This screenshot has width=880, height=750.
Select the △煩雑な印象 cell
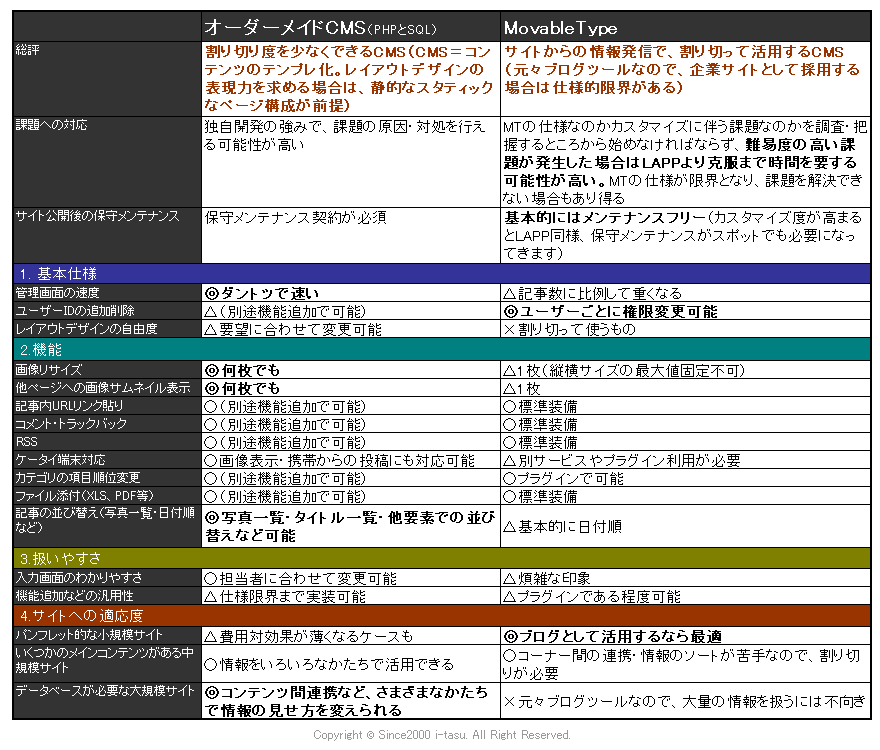pos(554,578)
